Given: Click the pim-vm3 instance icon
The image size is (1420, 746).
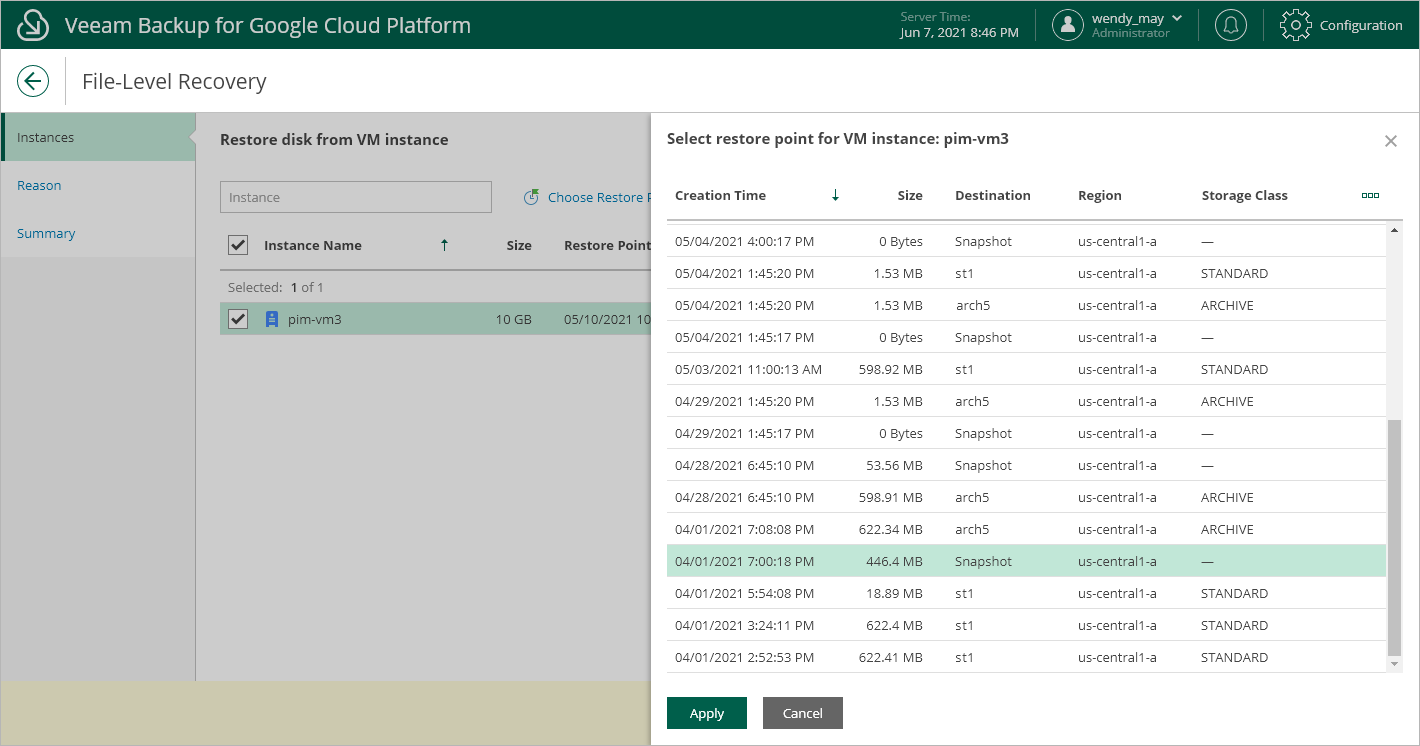Looking at the screenshot, I should click(271, 319).
